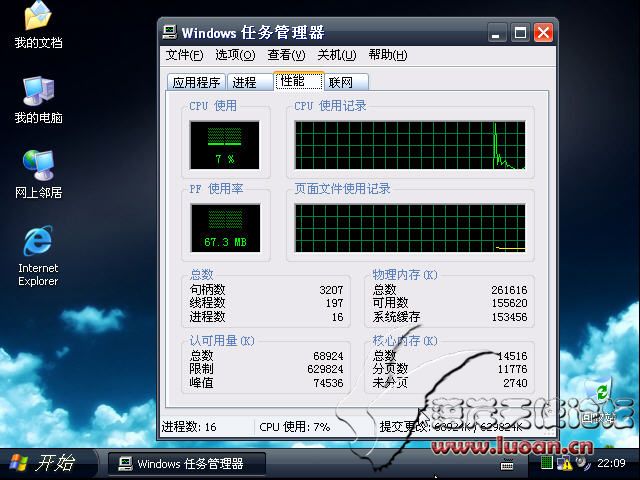
Task: Open the 选项(O) menu
Action: click(x=235, y=55)
